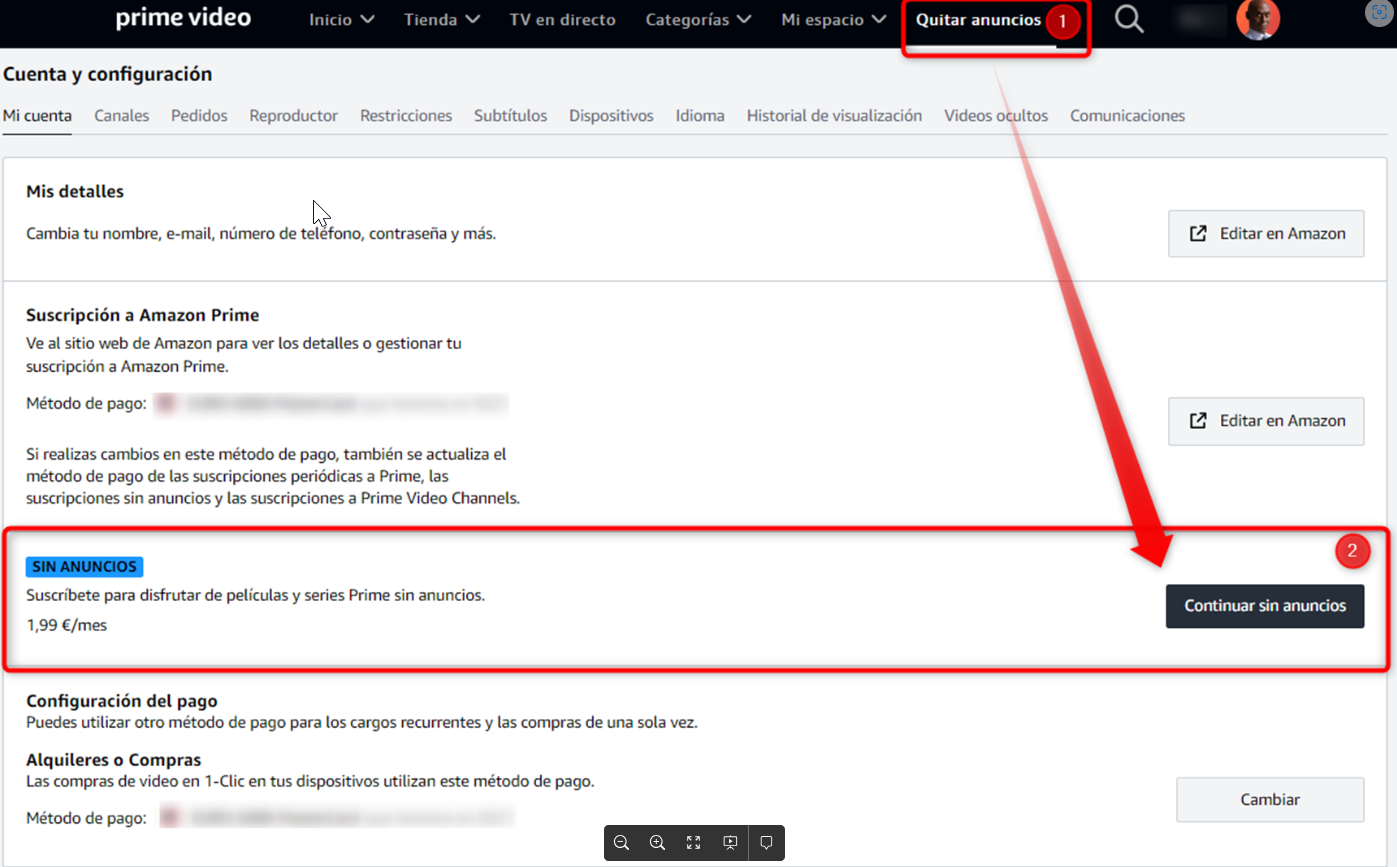
Task: Switch to the Dispositivos tab
Action: (611, 116)
